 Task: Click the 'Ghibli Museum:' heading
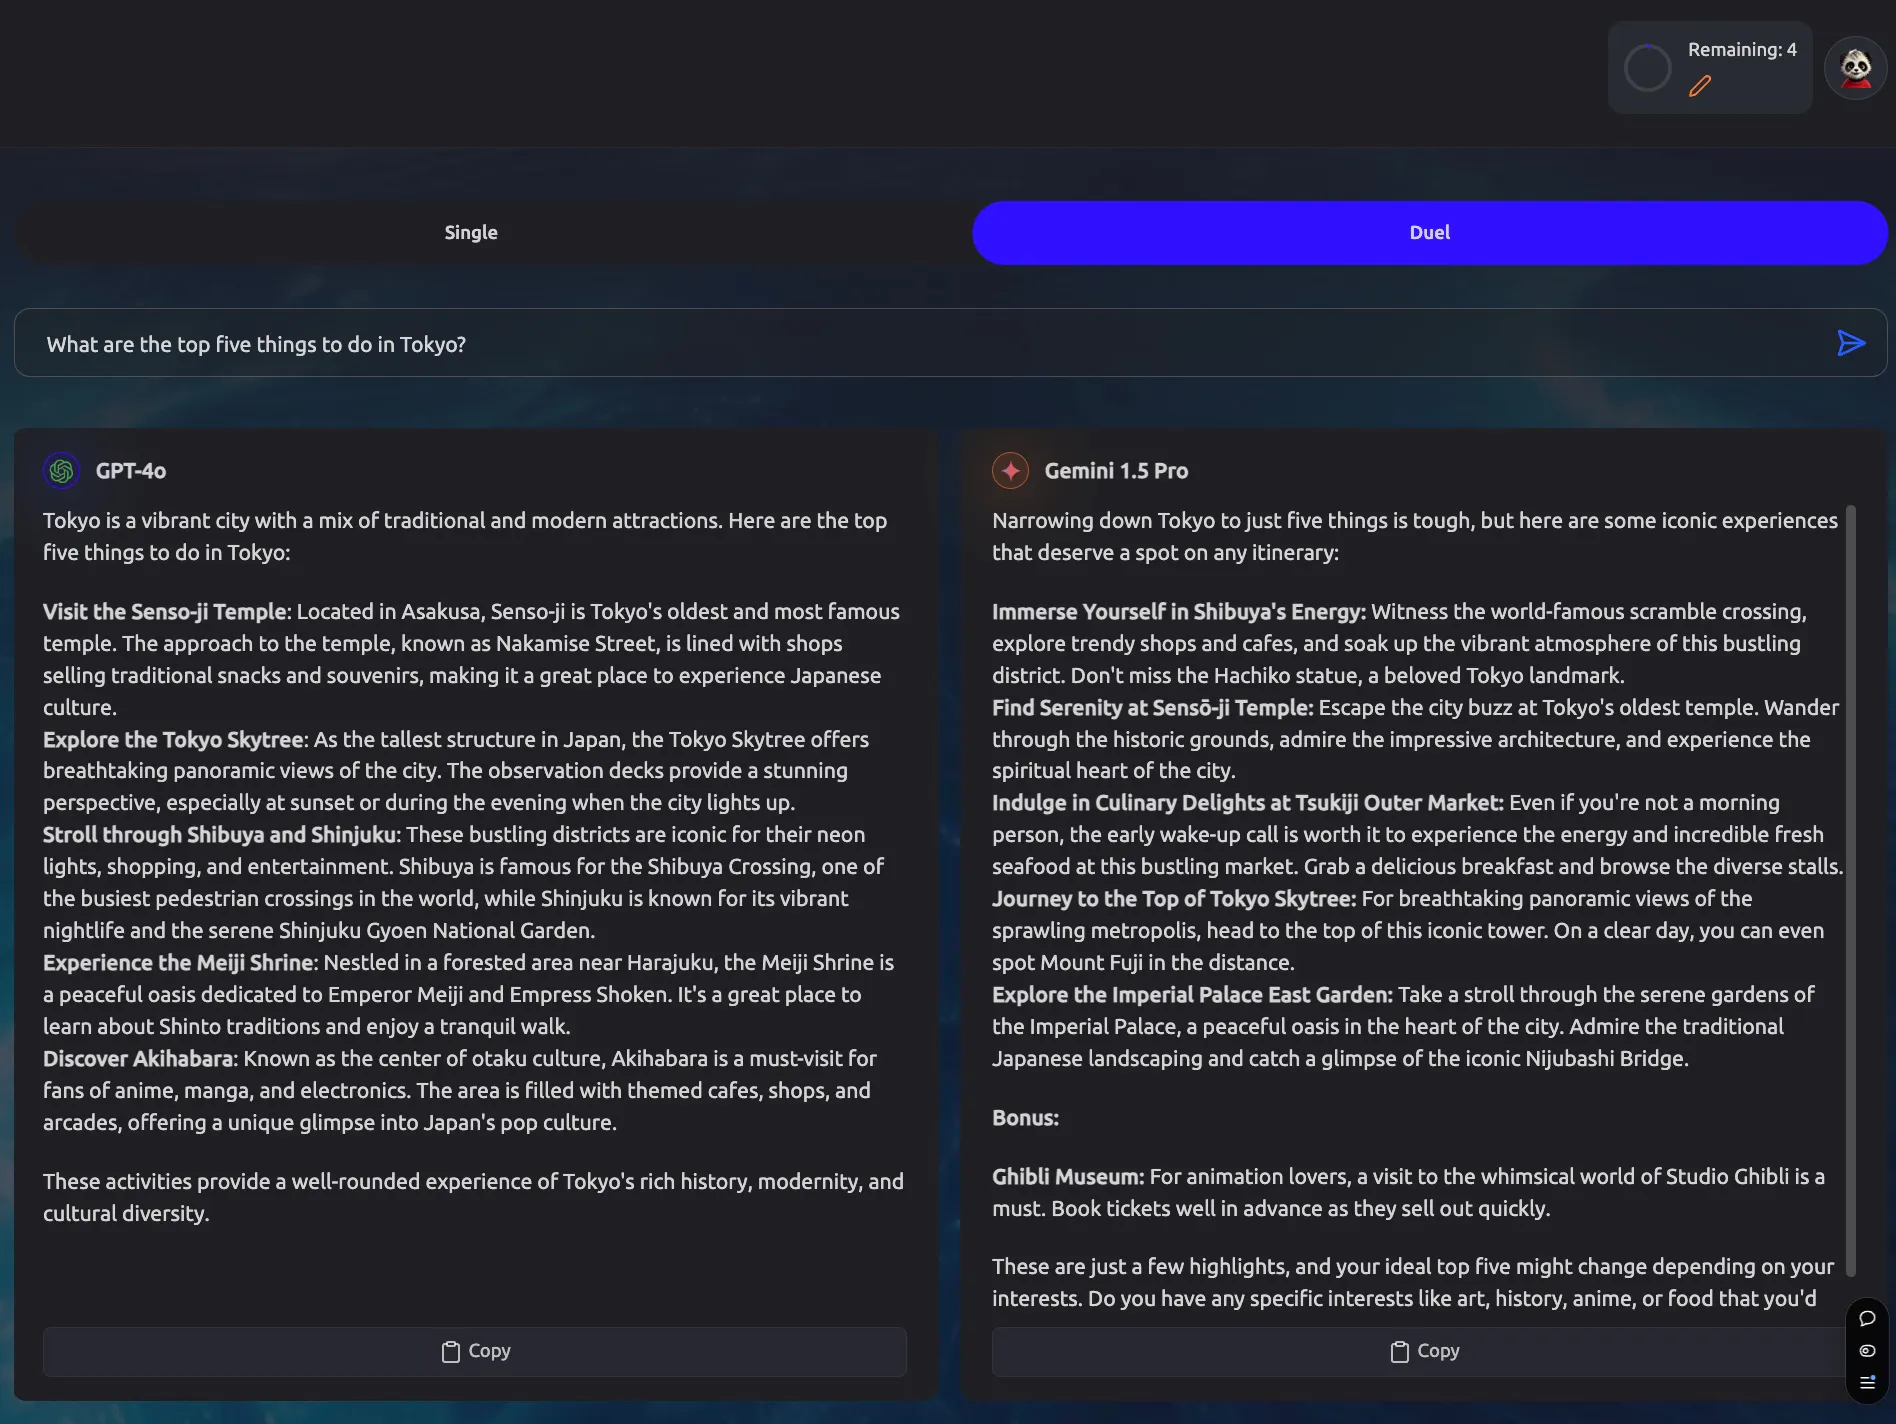click(x=1068, y=1177)
